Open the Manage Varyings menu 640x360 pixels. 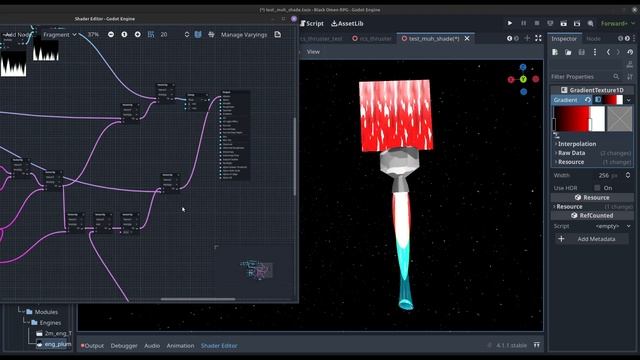pyautogui.click(x=244, y=35)
